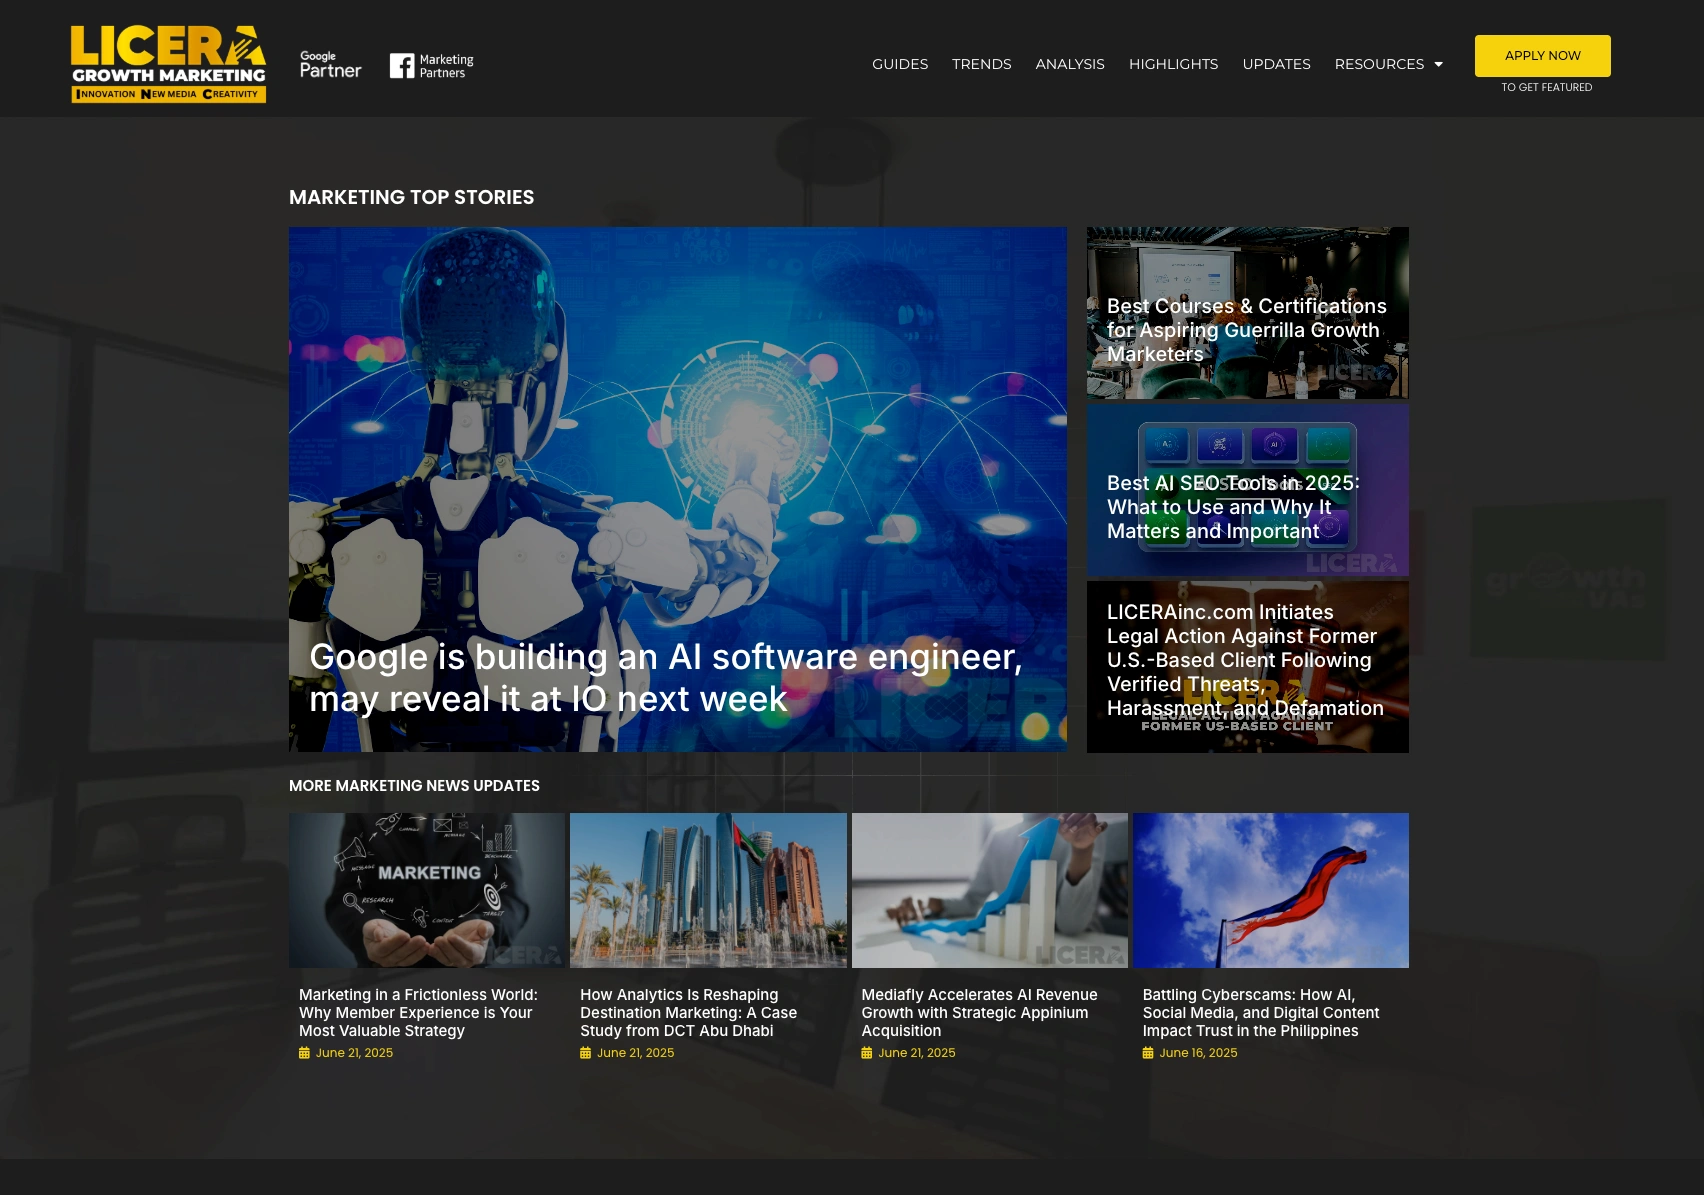Click the More Marketing News Updates heading
This screenshot has width=1704, height=1195.
point(414,786)
